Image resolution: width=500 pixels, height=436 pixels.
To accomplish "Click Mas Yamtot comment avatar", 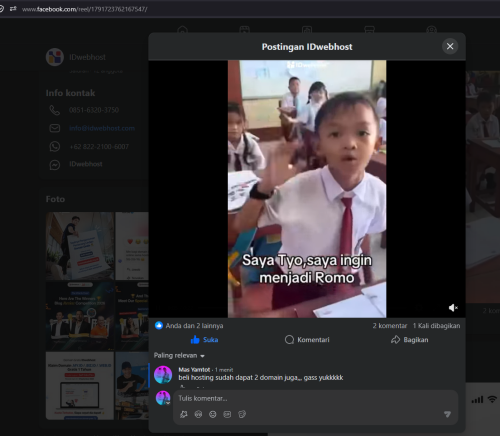I will [x=163, y=375].
